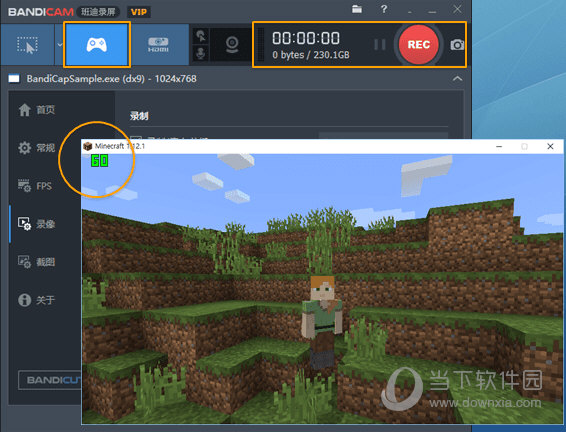Click the BANDICUT promo button

[50, 380]
